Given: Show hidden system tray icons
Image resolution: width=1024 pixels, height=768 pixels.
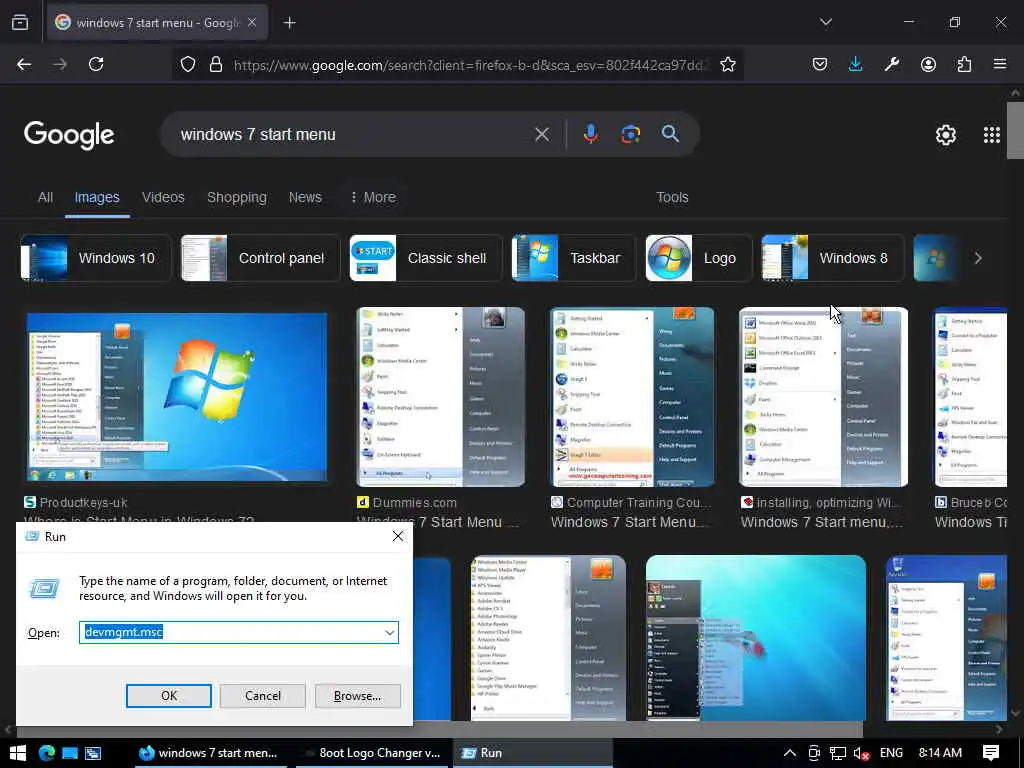Looking at the screenshot, I should tap(790, 753).
